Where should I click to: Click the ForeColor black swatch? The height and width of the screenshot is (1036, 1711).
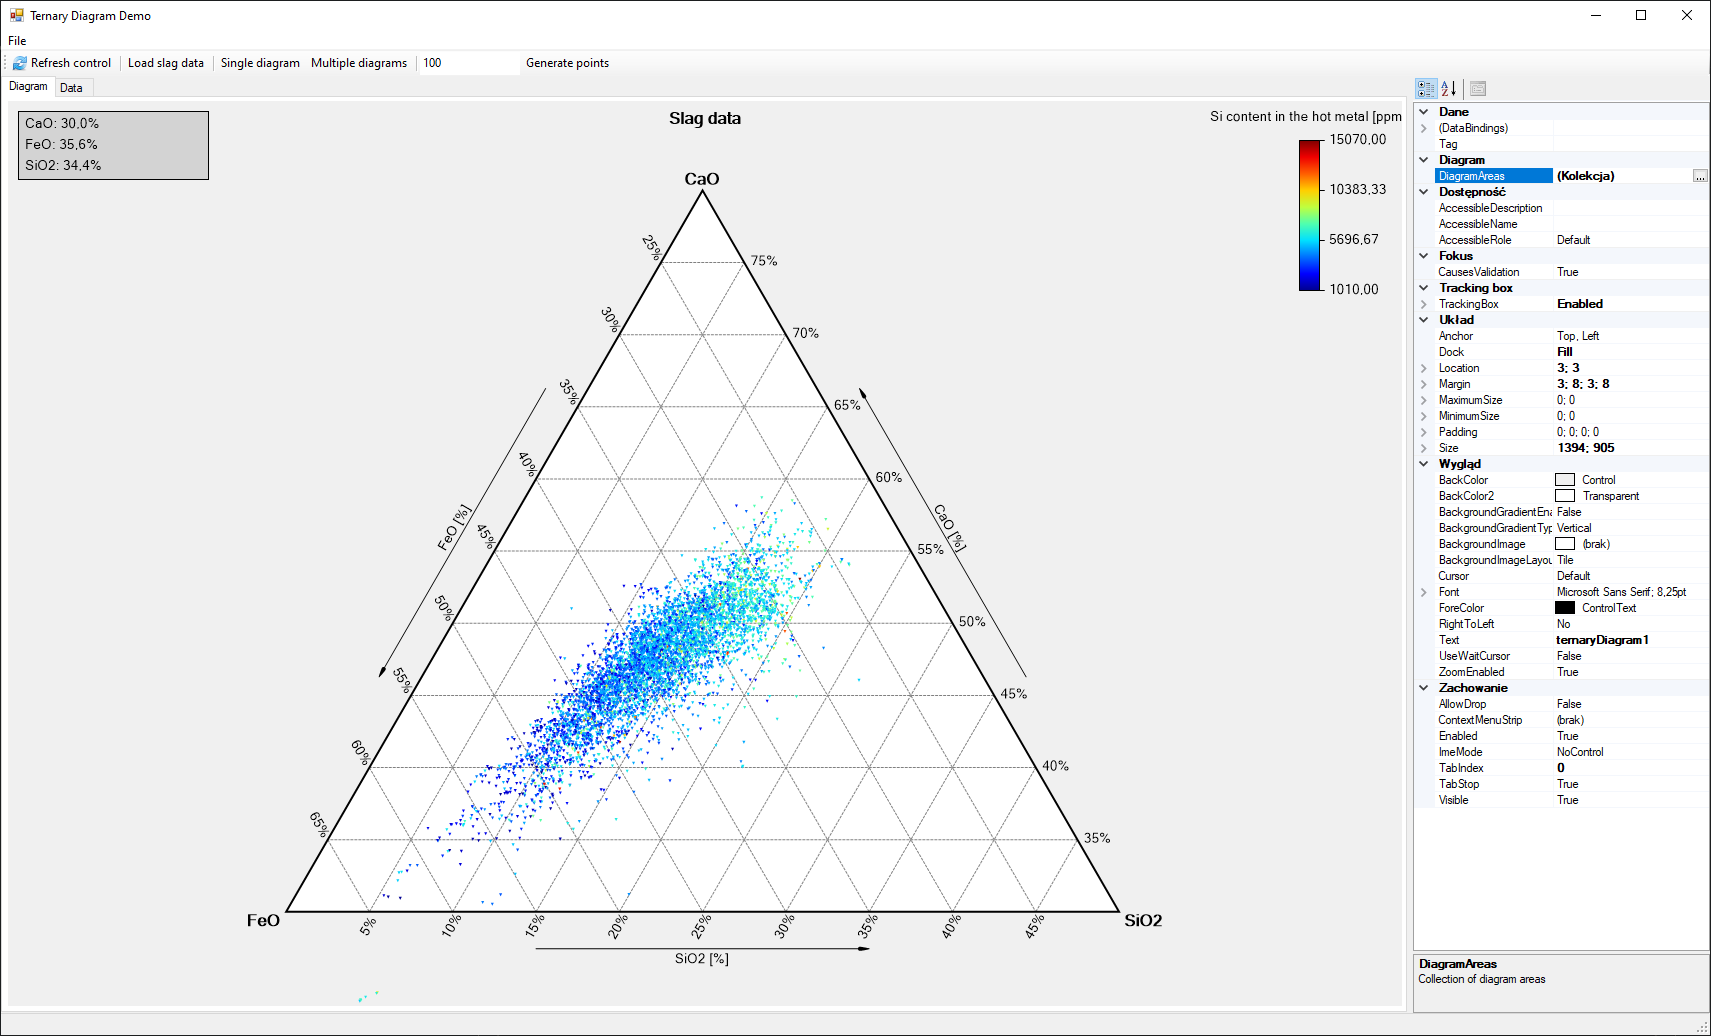pos(1563,607)
